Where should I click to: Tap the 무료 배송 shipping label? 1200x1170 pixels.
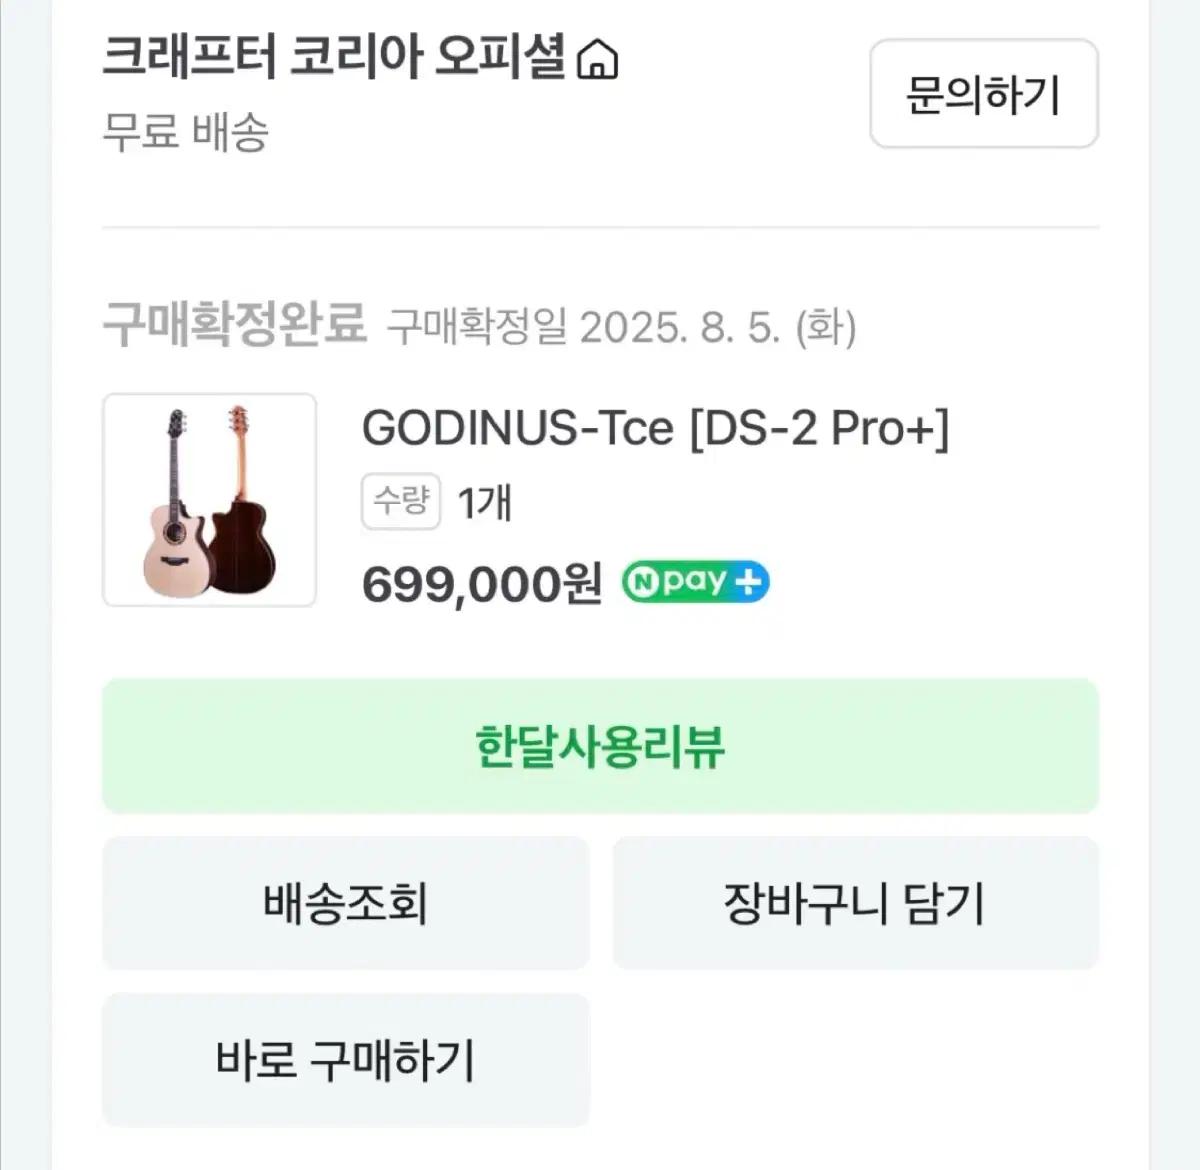tap(185, 131)
